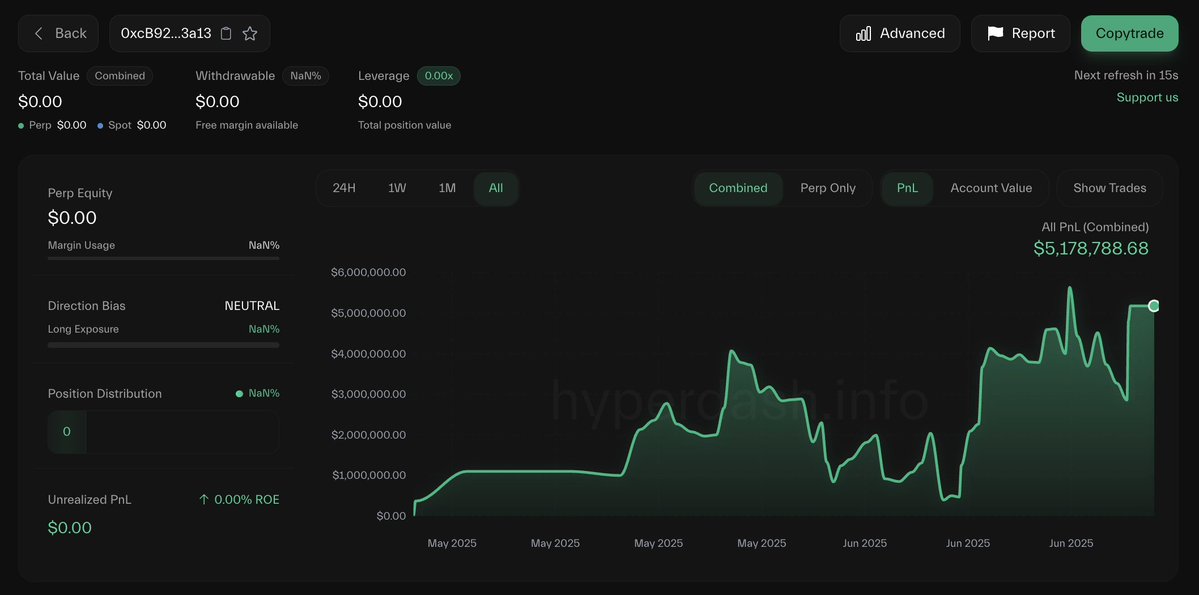Viewport: 1199px width, 595px height.
Task: Copy wallet address with clipboard icon
Action: click(x=226, y=34)
